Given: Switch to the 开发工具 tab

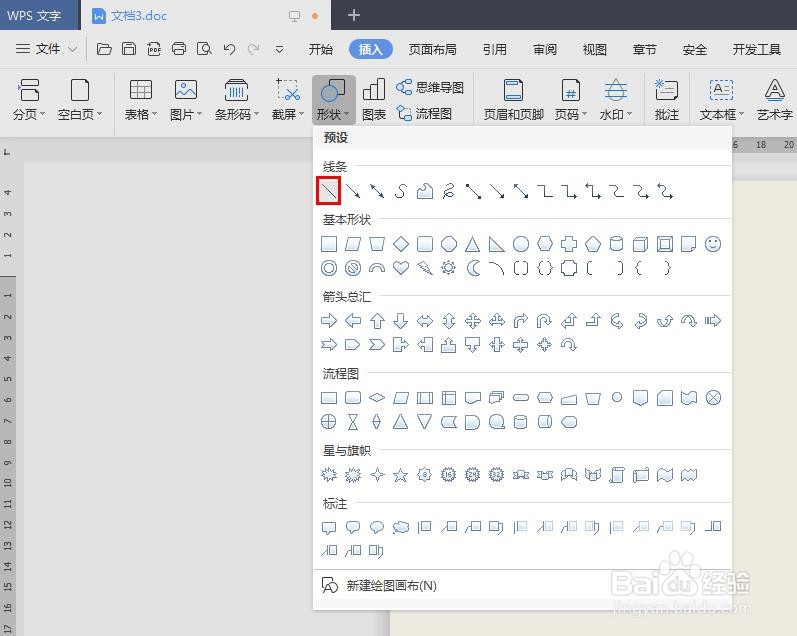Looking at the screenshot, I should tap(756, 49).
